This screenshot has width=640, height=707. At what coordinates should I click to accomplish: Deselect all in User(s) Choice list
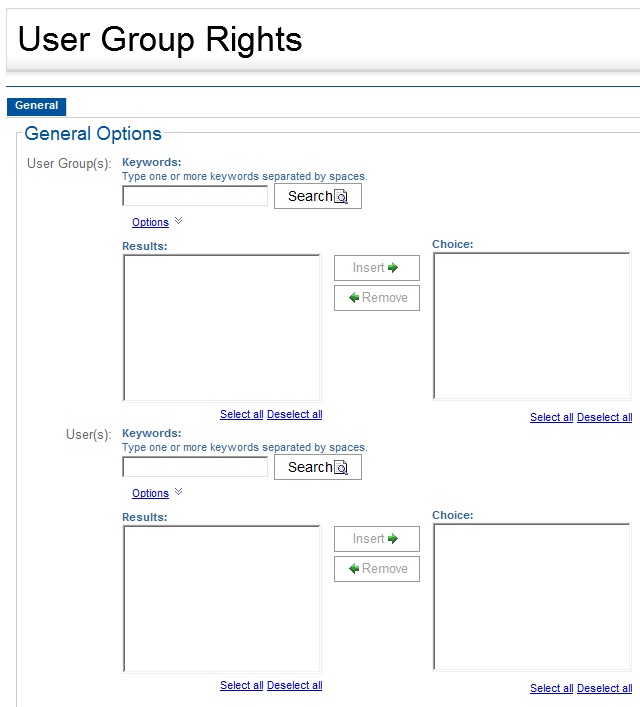604,689
